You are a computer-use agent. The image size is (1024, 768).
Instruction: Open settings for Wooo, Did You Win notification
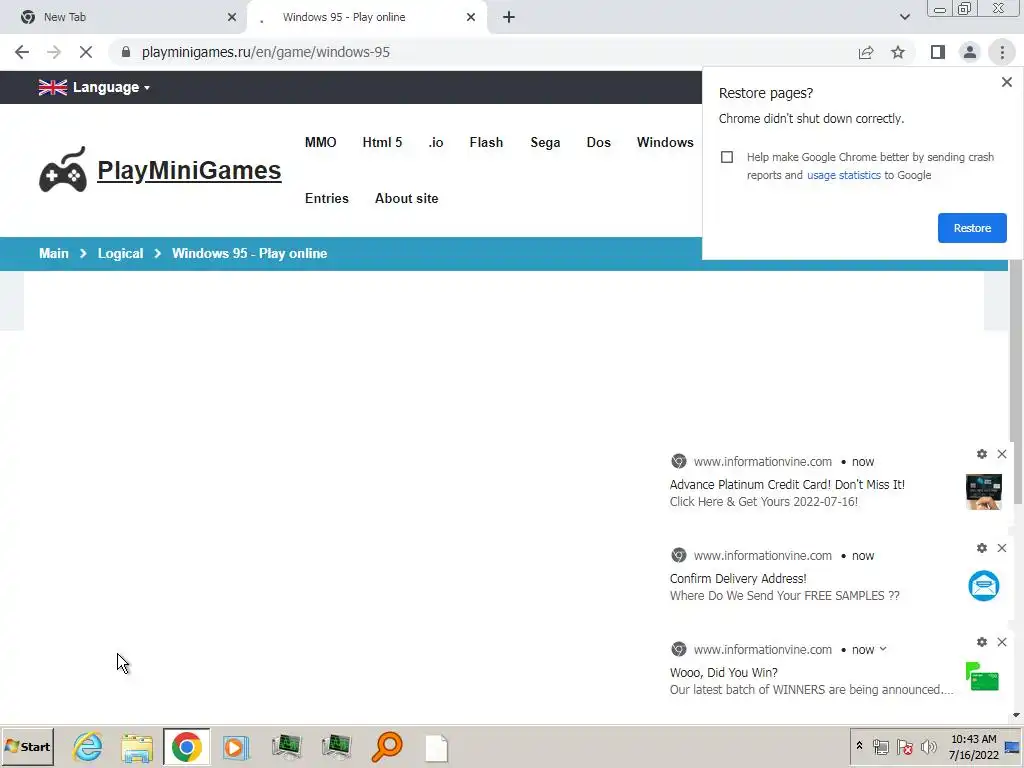tap(982, 642)
